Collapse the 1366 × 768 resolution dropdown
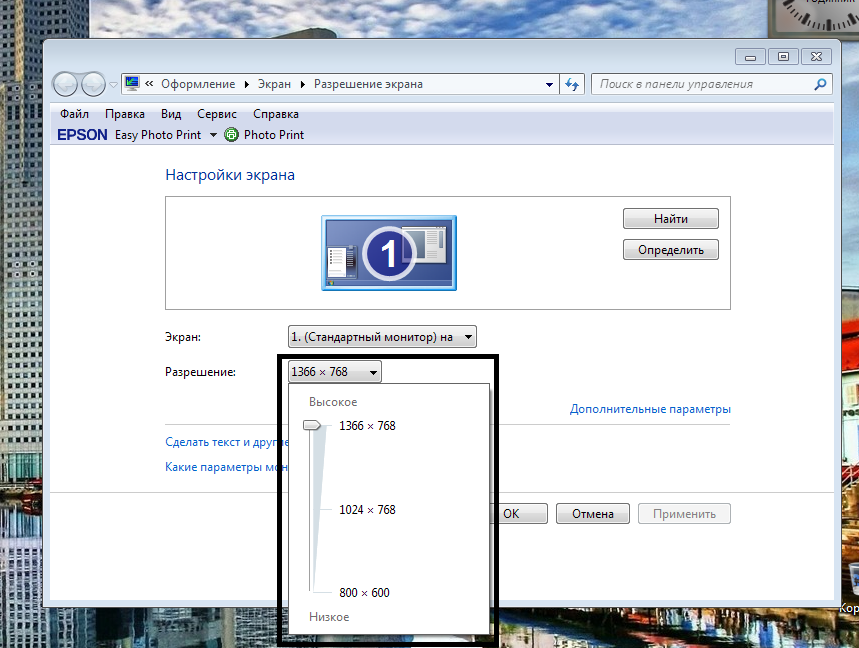Viewport: 859px width, 648px height. (x=334, y=372)
